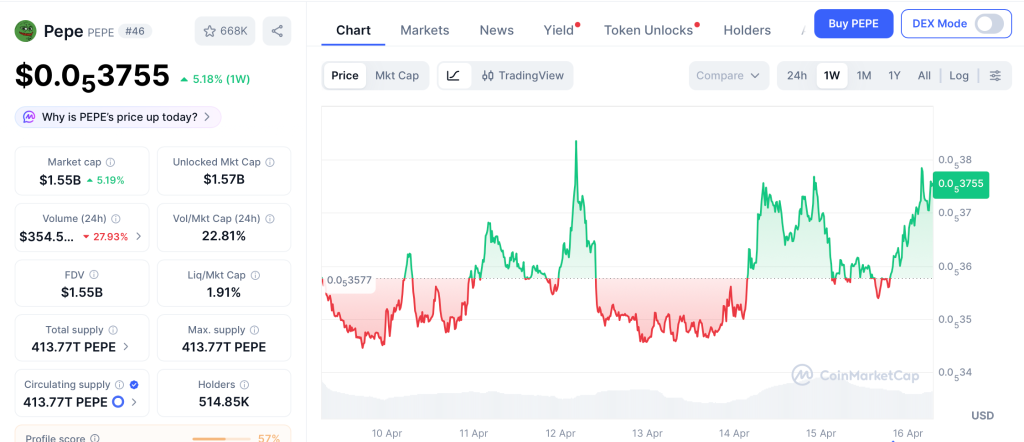
Task: Switch chart to Mkt Cap view
Action: pos(397,76)
